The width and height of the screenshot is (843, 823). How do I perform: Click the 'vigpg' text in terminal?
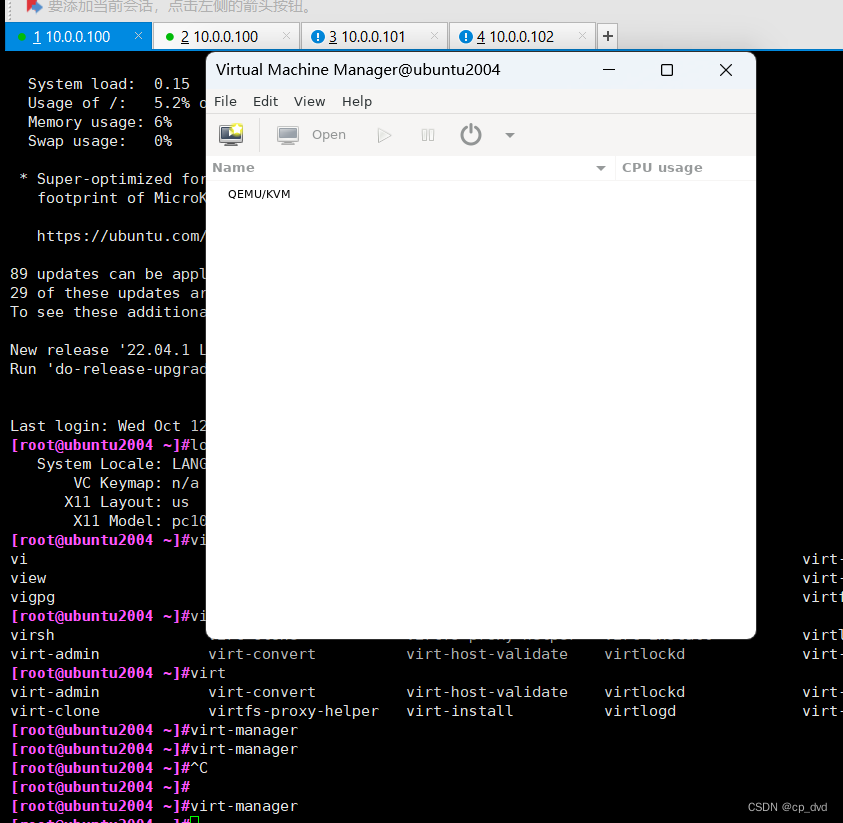(x=32, y=597)
